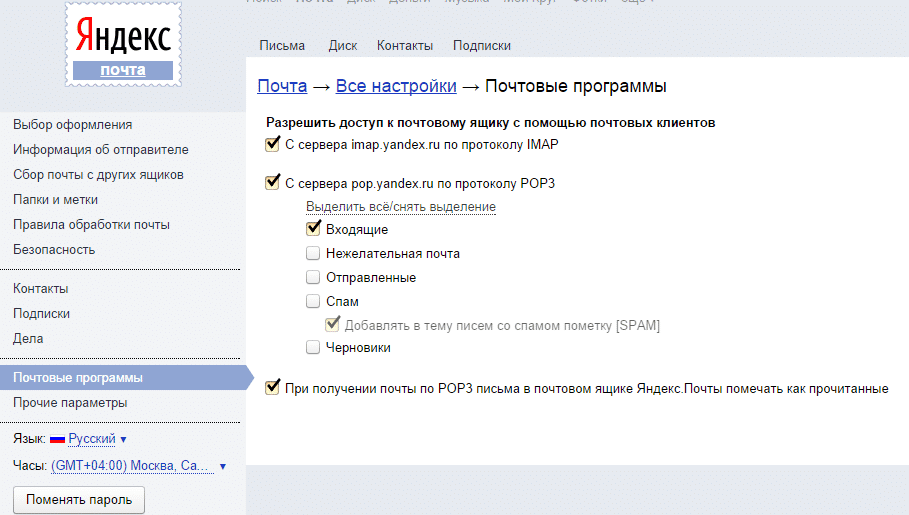Click the Russian flag icon

[x=57, y=440]
